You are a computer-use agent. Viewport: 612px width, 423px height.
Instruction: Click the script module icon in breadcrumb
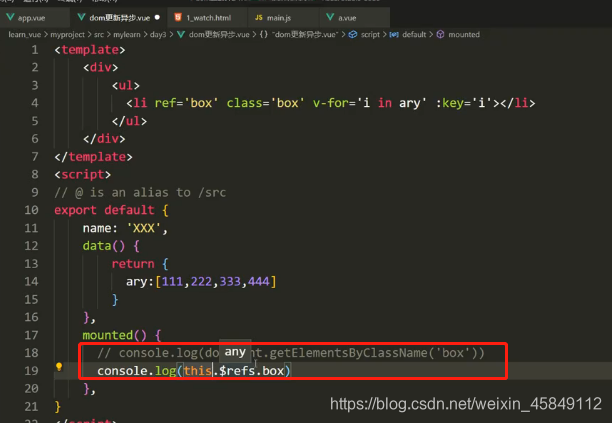click(x=353, y=34)
